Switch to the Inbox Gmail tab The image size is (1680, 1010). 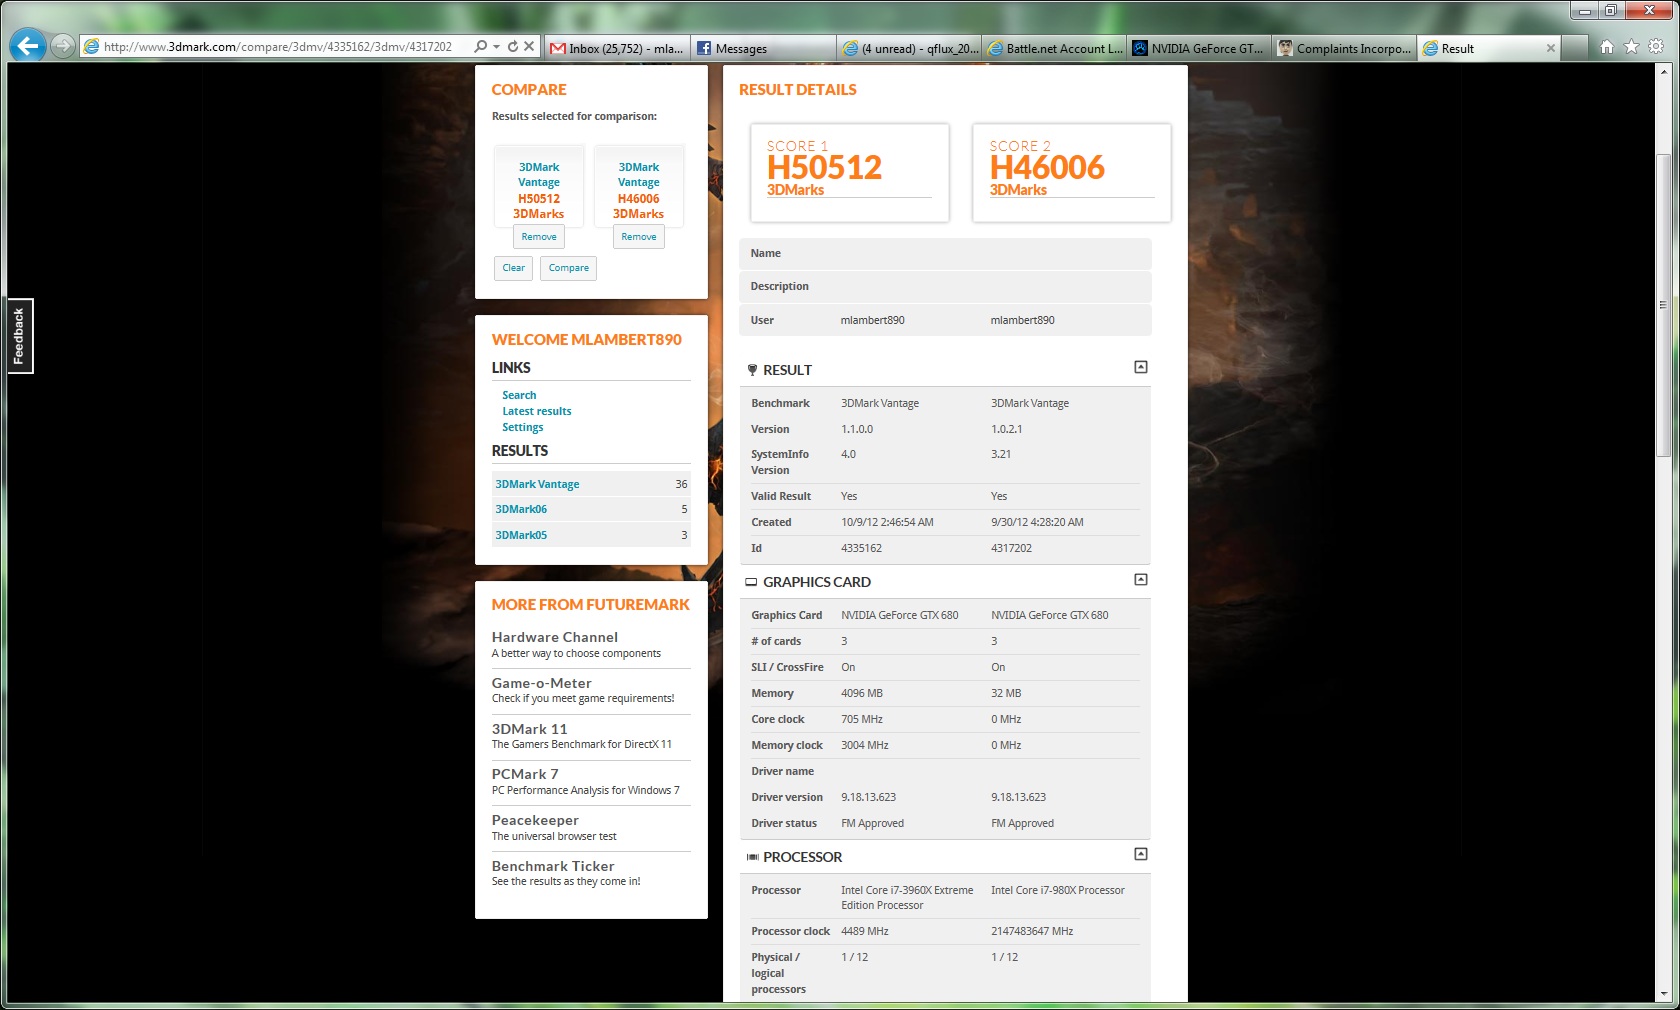pyautogui.click(x=616, y=48)
